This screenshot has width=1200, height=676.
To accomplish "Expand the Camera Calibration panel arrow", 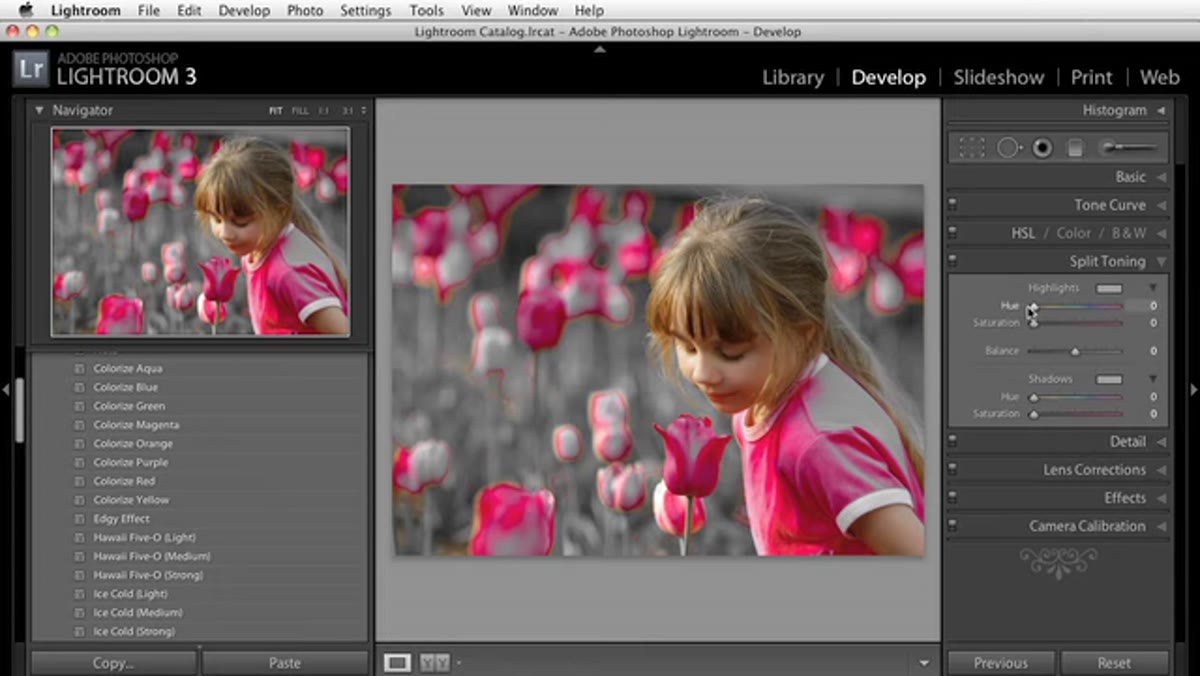I will point(1161,525).
